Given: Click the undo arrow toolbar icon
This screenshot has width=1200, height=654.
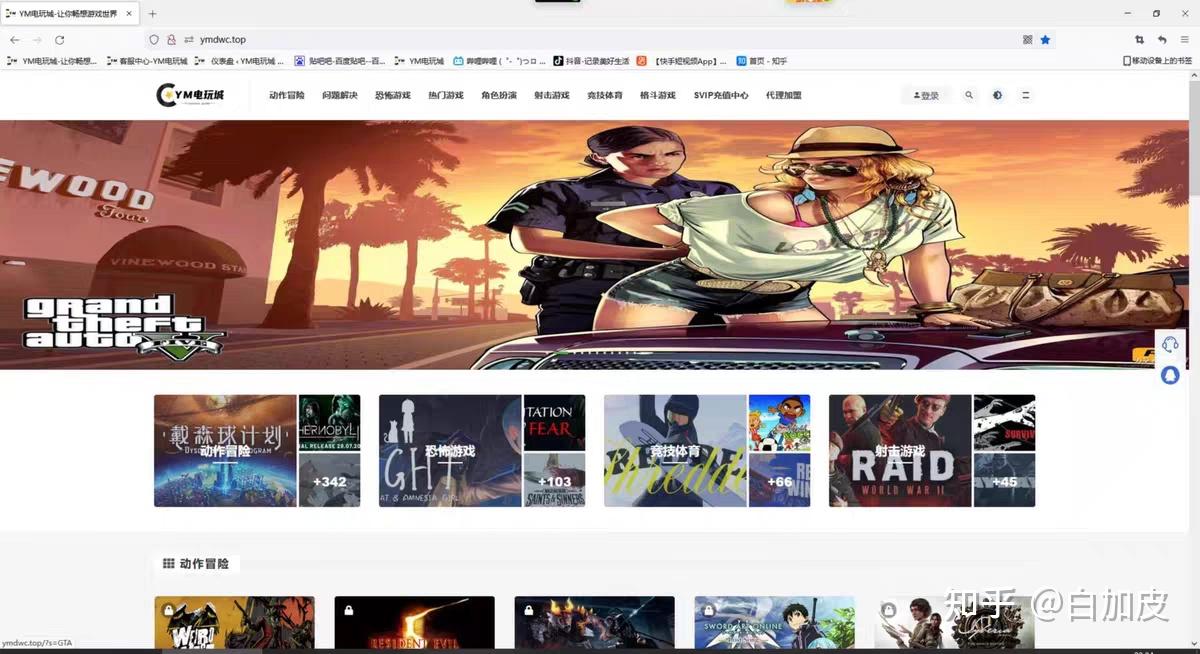Looking at the screenshot, I should click(1162, 39).
